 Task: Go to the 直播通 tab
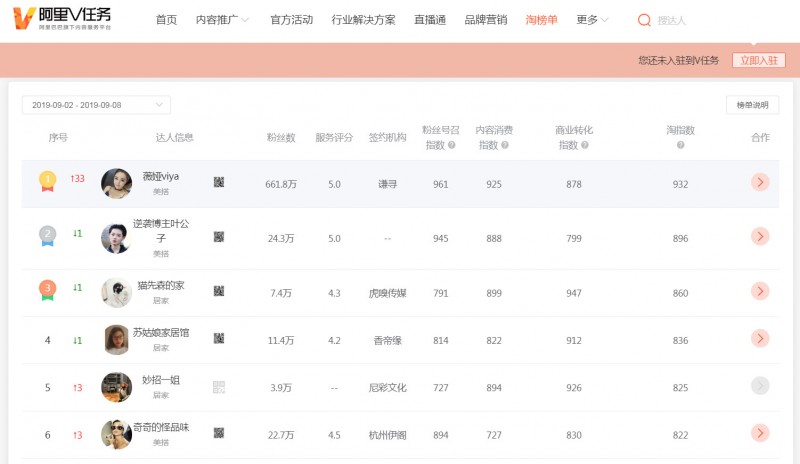tap(430, 20)
